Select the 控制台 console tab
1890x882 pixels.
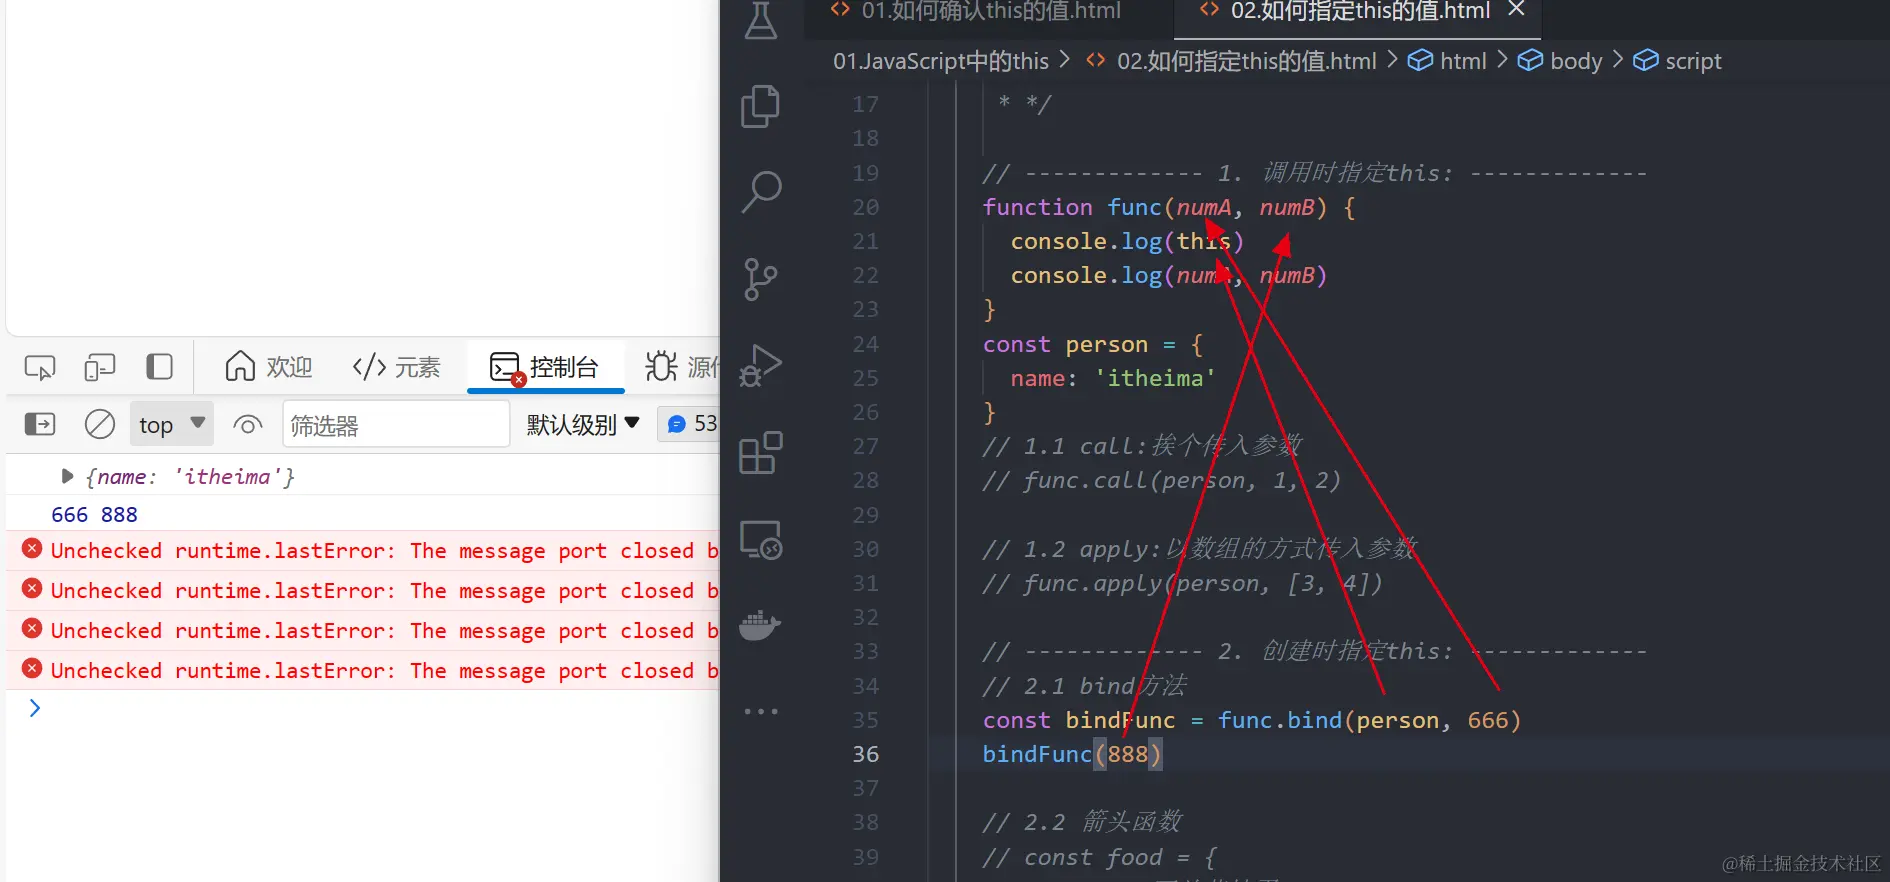545,367
